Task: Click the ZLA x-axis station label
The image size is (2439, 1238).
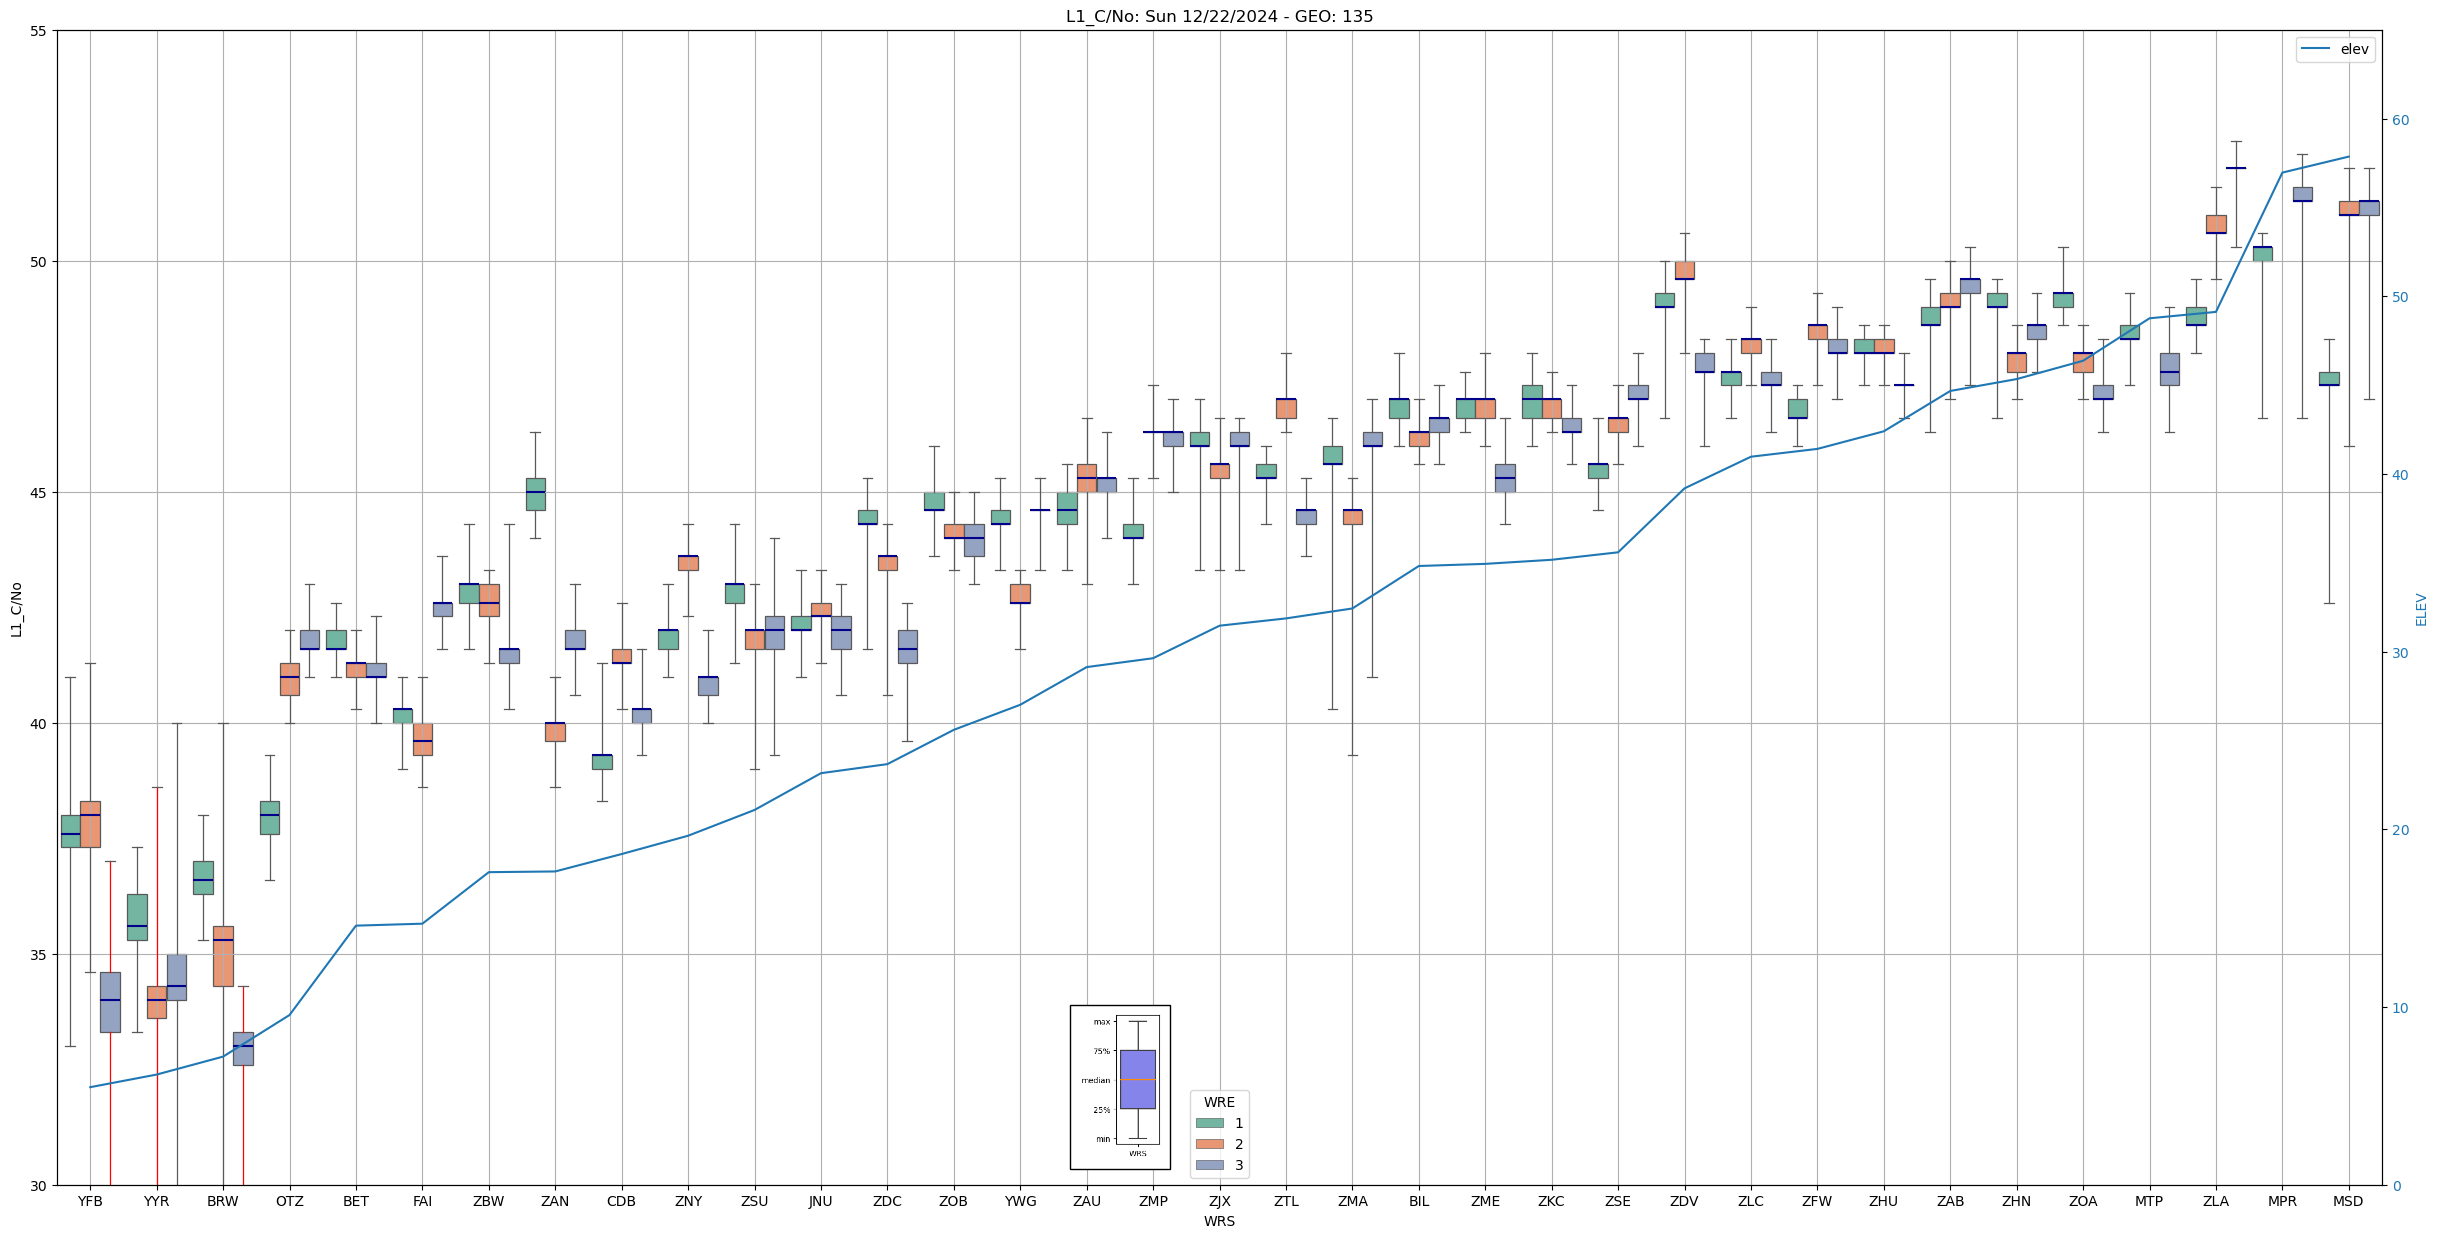Action: pyautogui.click(x=2215, y=1201)
